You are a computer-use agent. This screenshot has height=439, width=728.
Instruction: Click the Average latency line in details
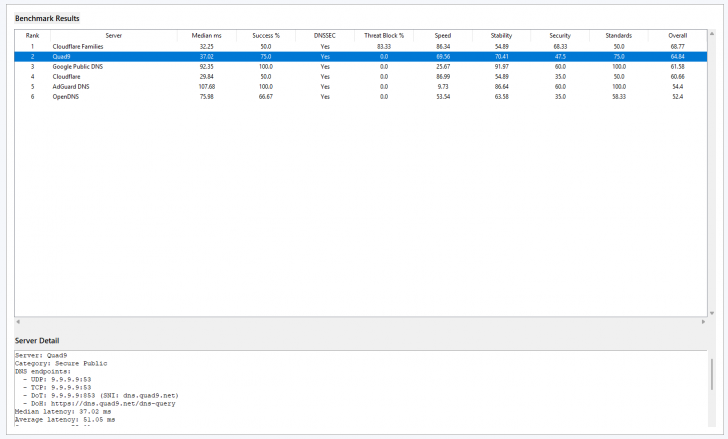[x=65, y=420]
